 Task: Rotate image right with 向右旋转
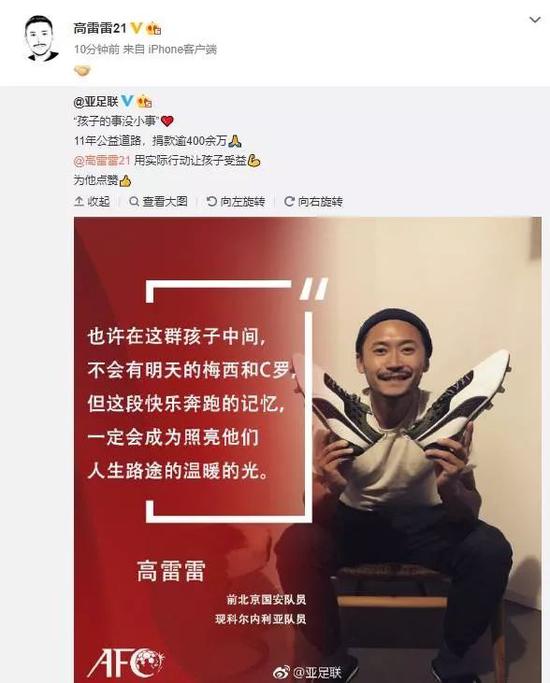(x=313, y=201)
